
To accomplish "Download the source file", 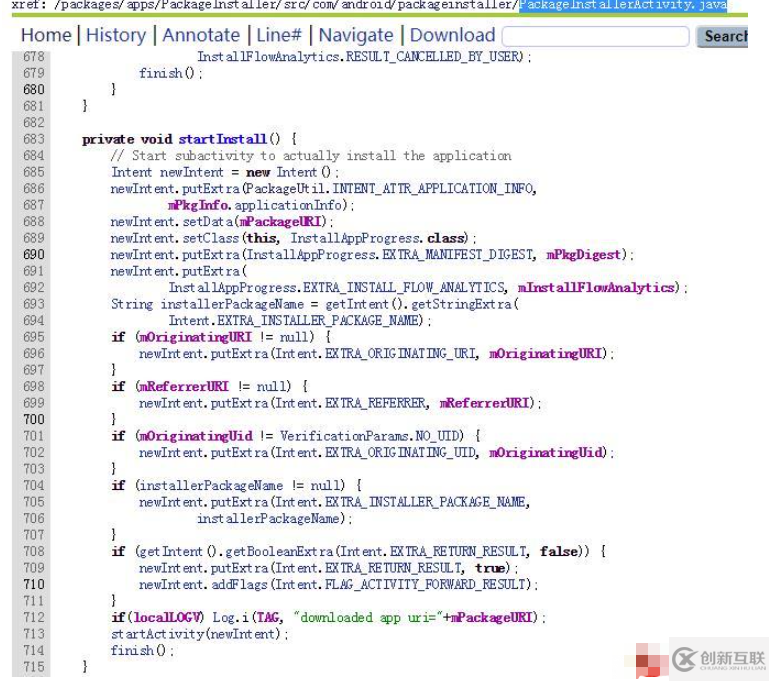I will [x=452, y=35].
